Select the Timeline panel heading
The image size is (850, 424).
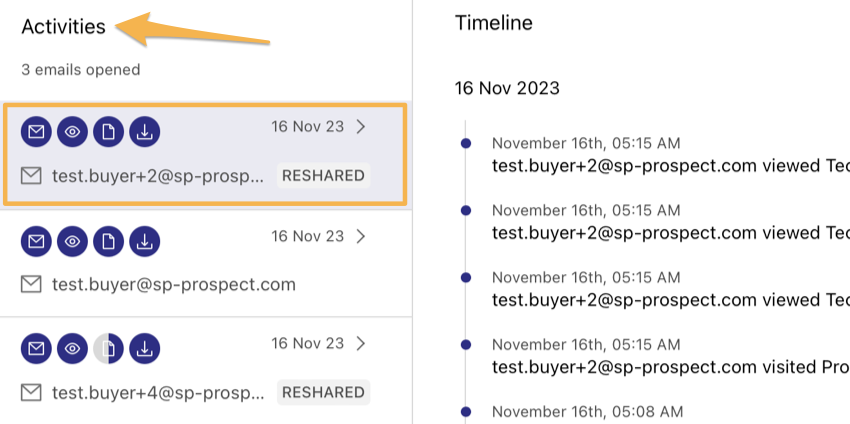click(x=494, y=23)
